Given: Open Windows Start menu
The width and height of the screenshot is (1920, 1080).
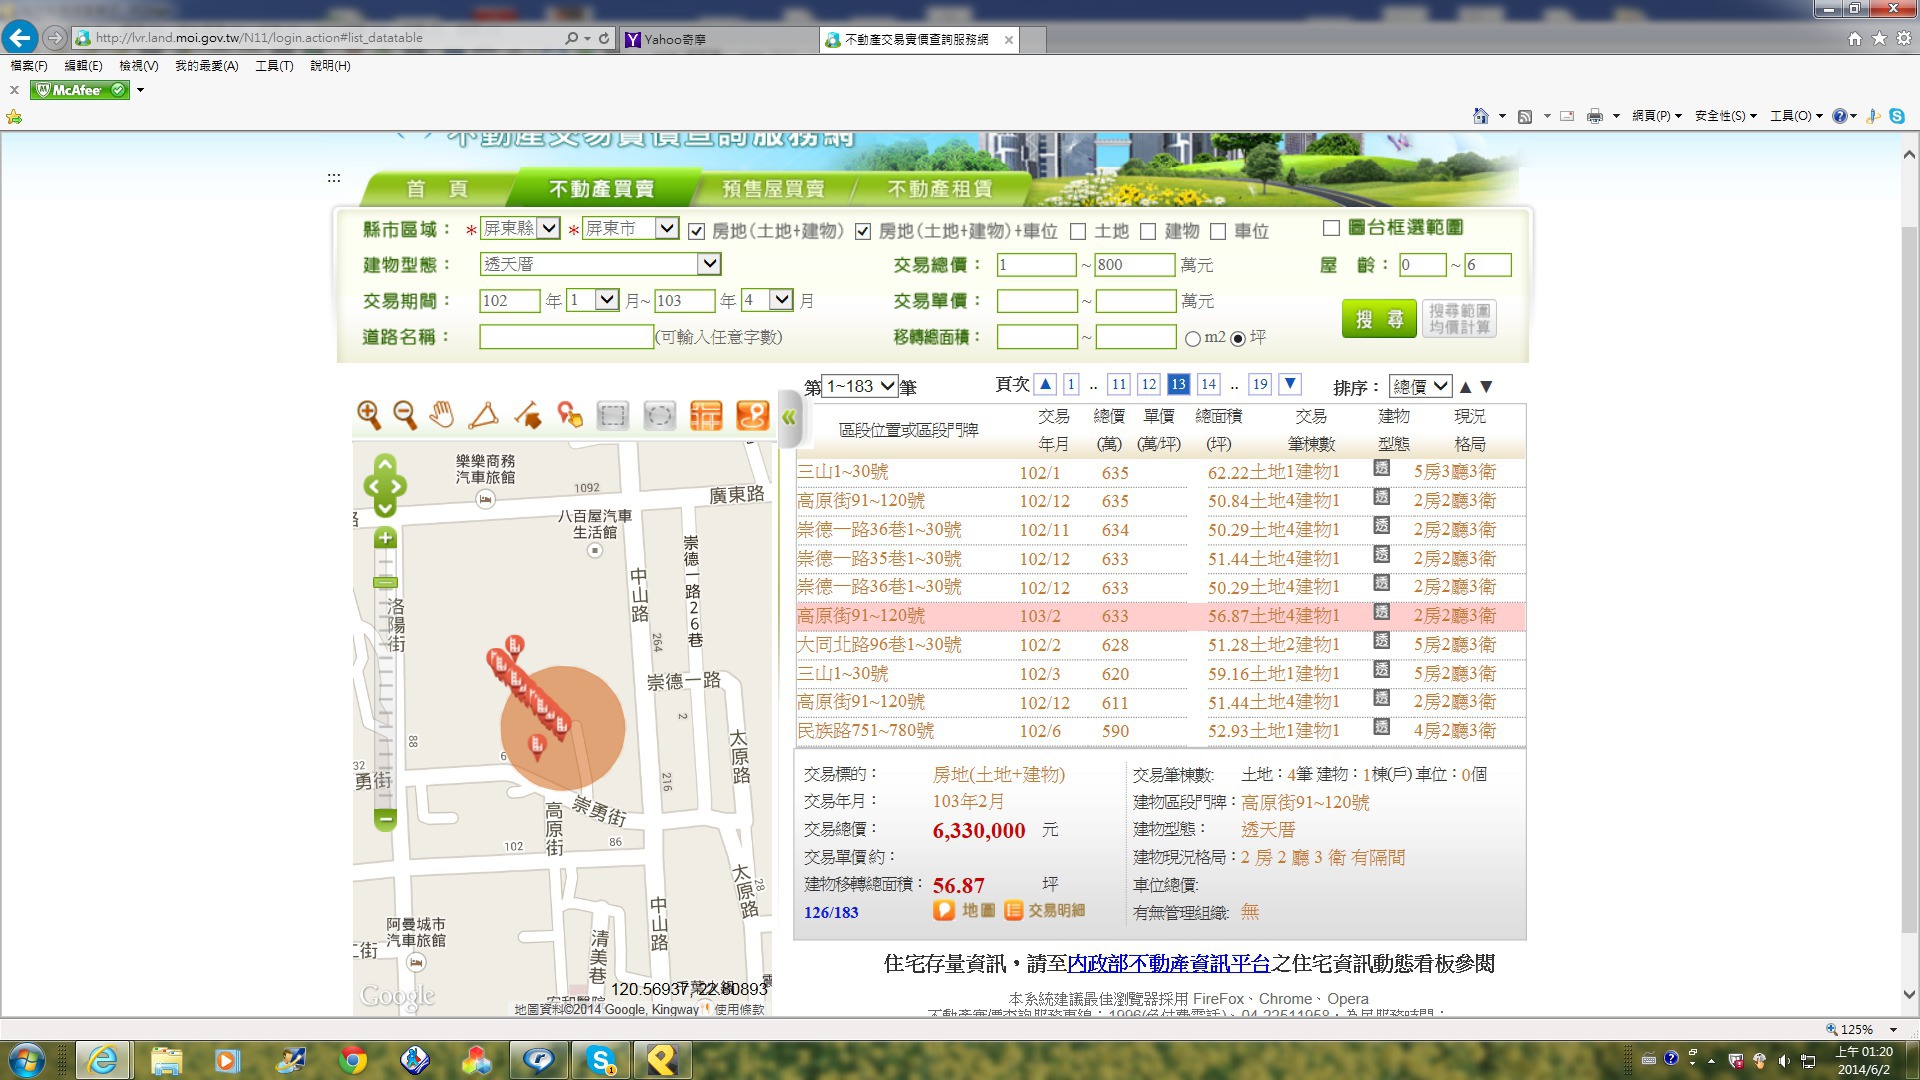Looking at the screenshot, I should [x=26, y=1060].
